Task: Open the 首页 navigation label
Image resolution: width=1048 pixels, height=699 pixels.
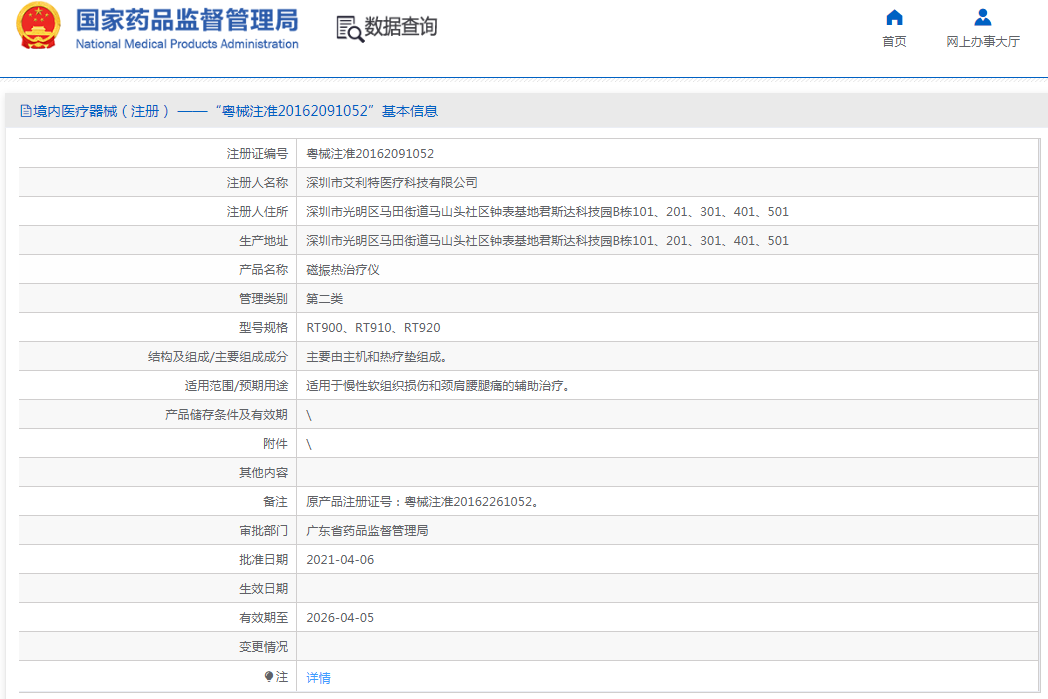Action: coord(894,42)
